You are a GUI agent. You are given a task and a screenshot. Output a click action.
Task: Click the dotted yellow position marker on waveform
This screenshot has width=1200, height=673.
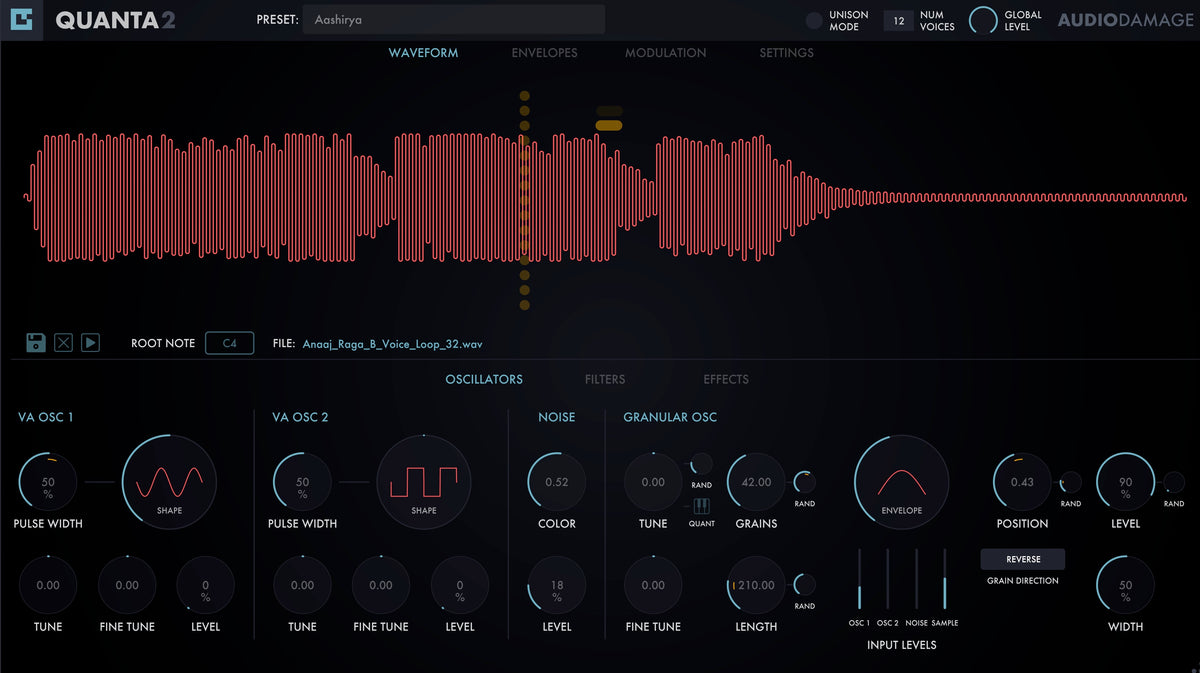point(524,200)
